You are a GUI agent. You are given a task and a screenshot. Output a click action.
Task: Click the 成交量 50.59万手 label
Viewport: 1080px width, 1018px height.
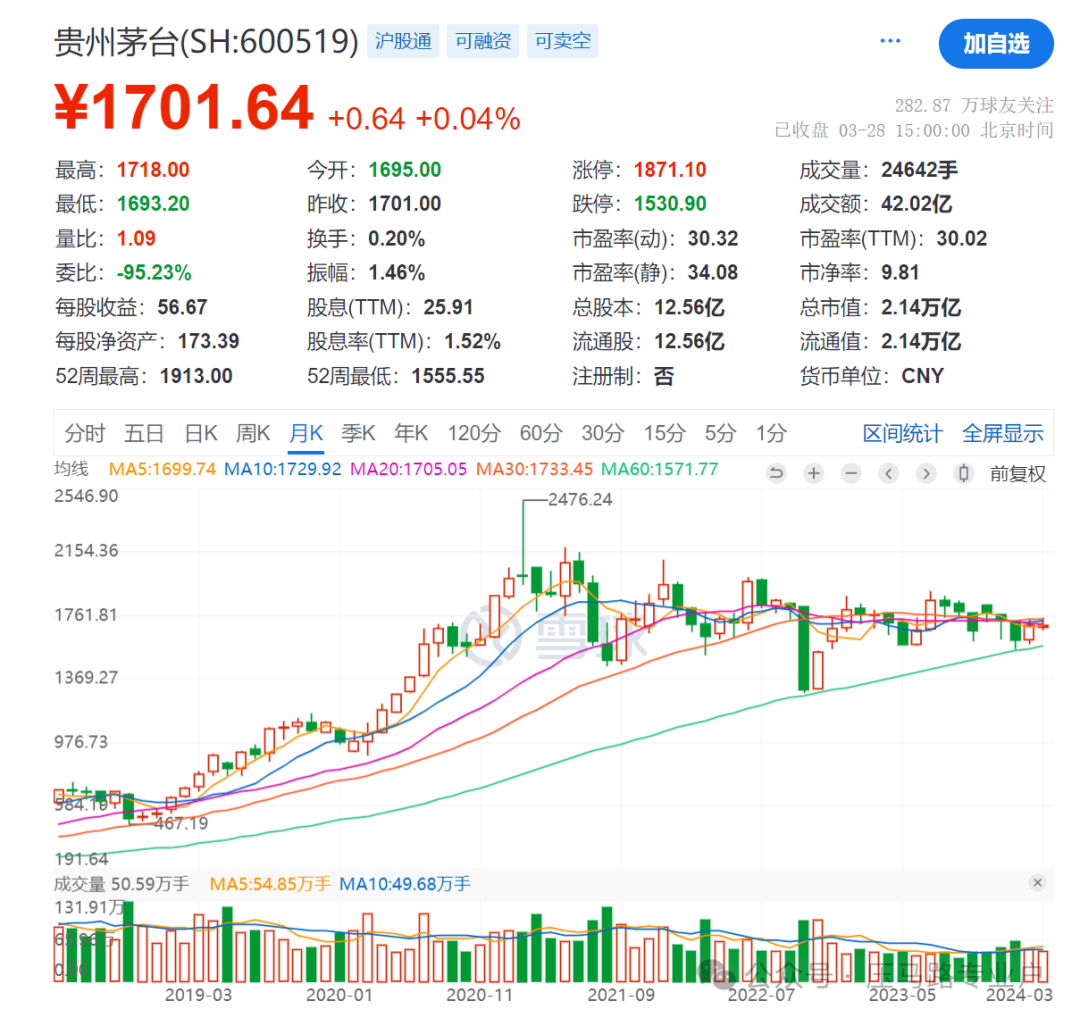pos(121,884)
